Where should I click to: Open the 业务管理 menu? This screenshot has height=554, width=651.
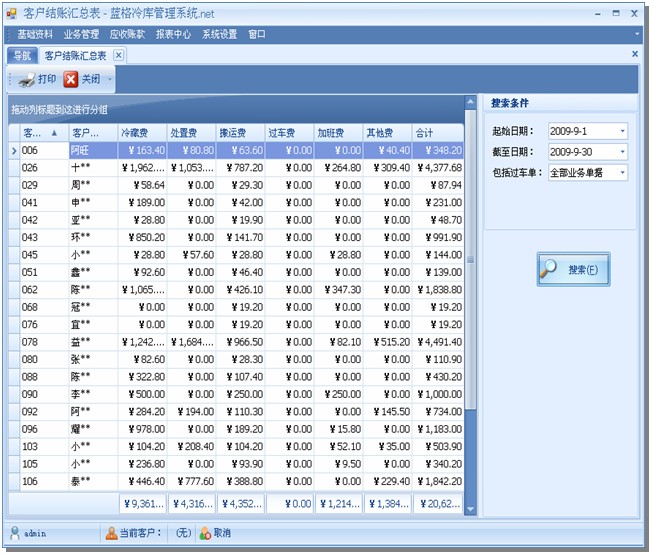click(x=81, y=34)
